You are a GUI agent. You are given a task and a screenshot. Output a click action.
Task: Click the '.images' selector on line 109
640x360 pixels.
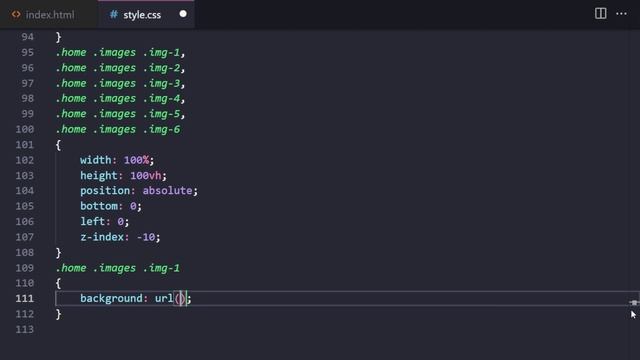[x=115, y=268]
